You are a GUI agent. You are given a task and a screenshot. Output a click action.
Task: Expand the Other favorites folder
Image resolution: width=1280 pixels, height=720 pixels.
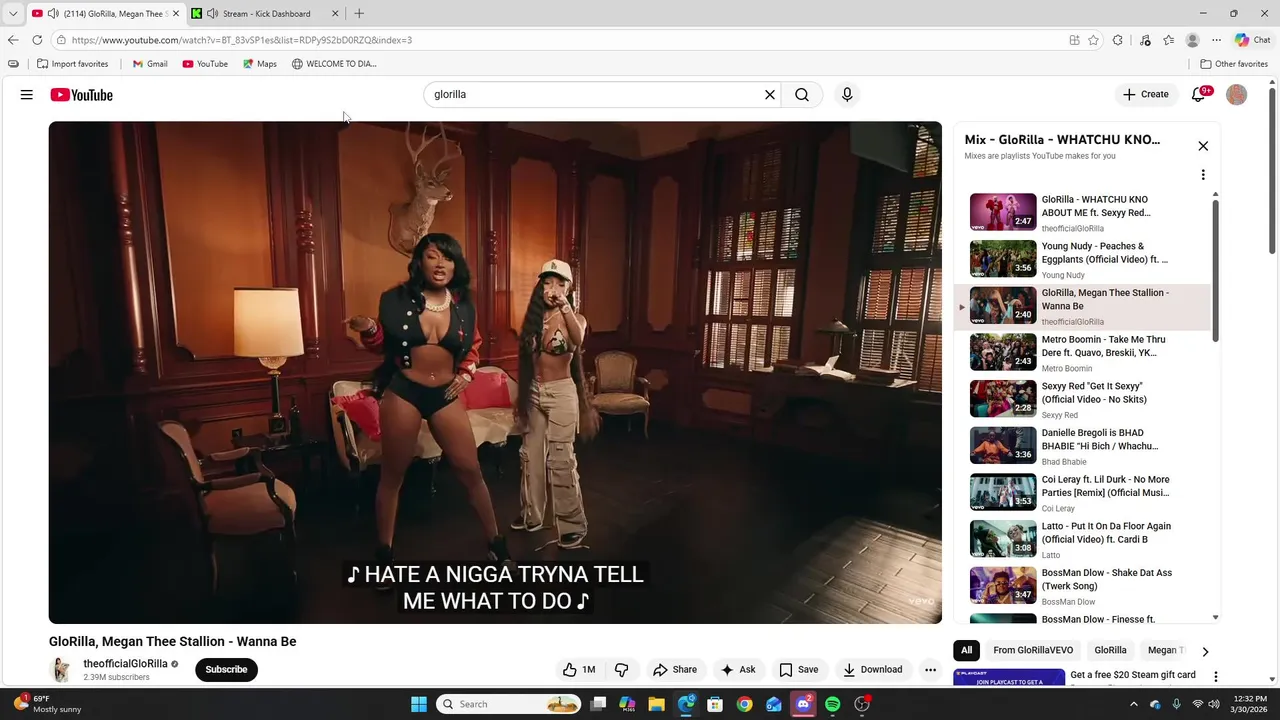pyautogui.click(x=1234, y=64)
